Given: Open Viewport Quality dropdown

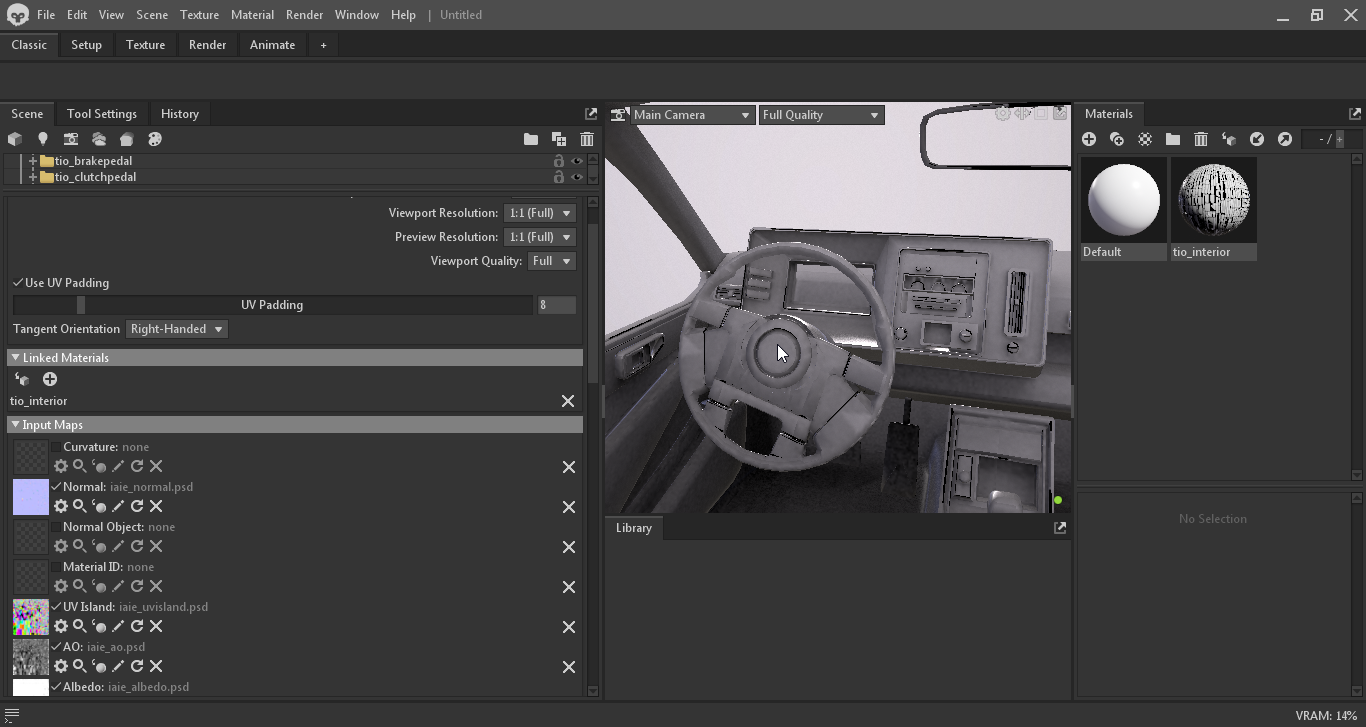Looking at the screenshot, I should tap(552, 261).
